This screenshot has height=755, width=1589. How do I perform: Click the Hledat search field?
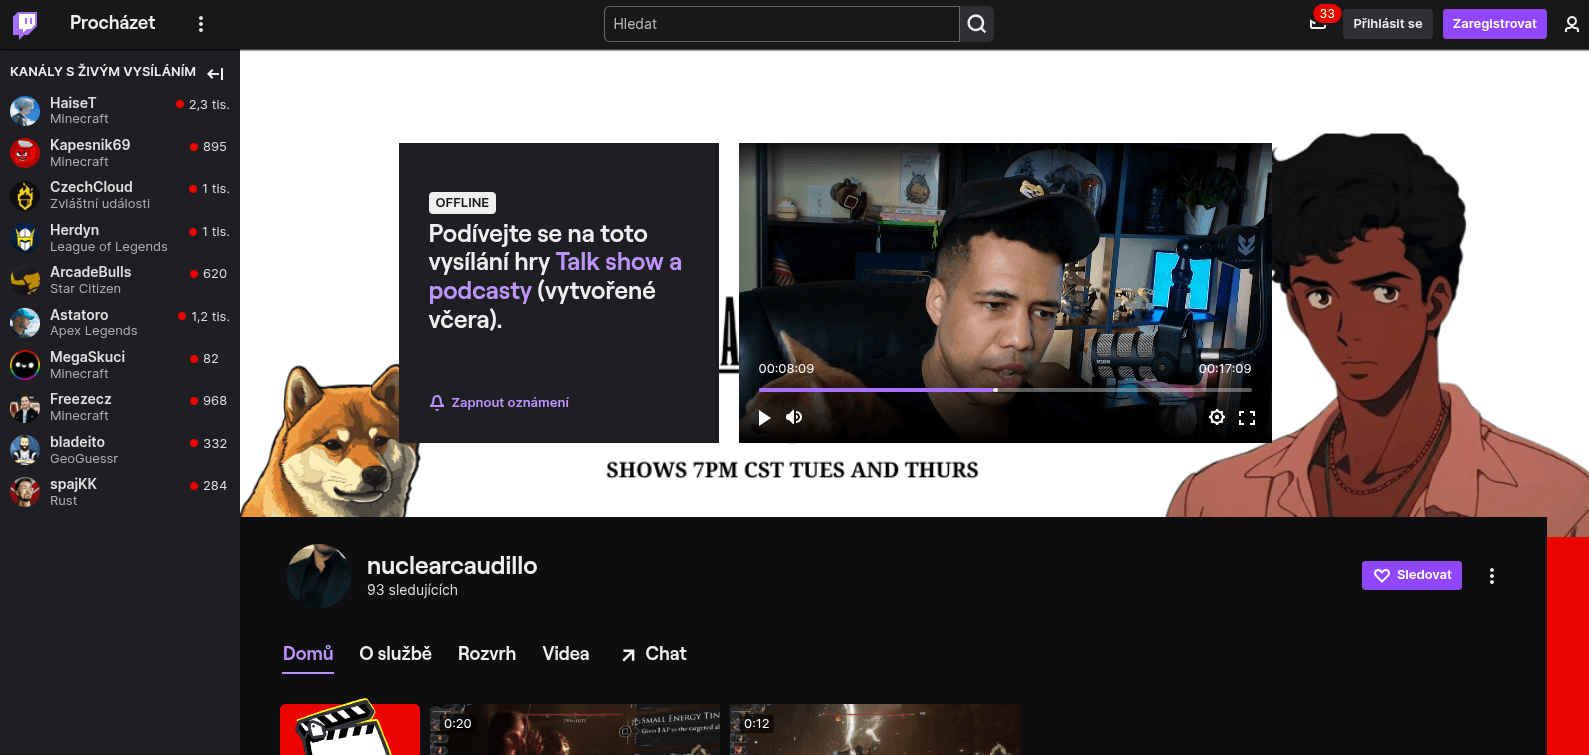coord(780,24)
